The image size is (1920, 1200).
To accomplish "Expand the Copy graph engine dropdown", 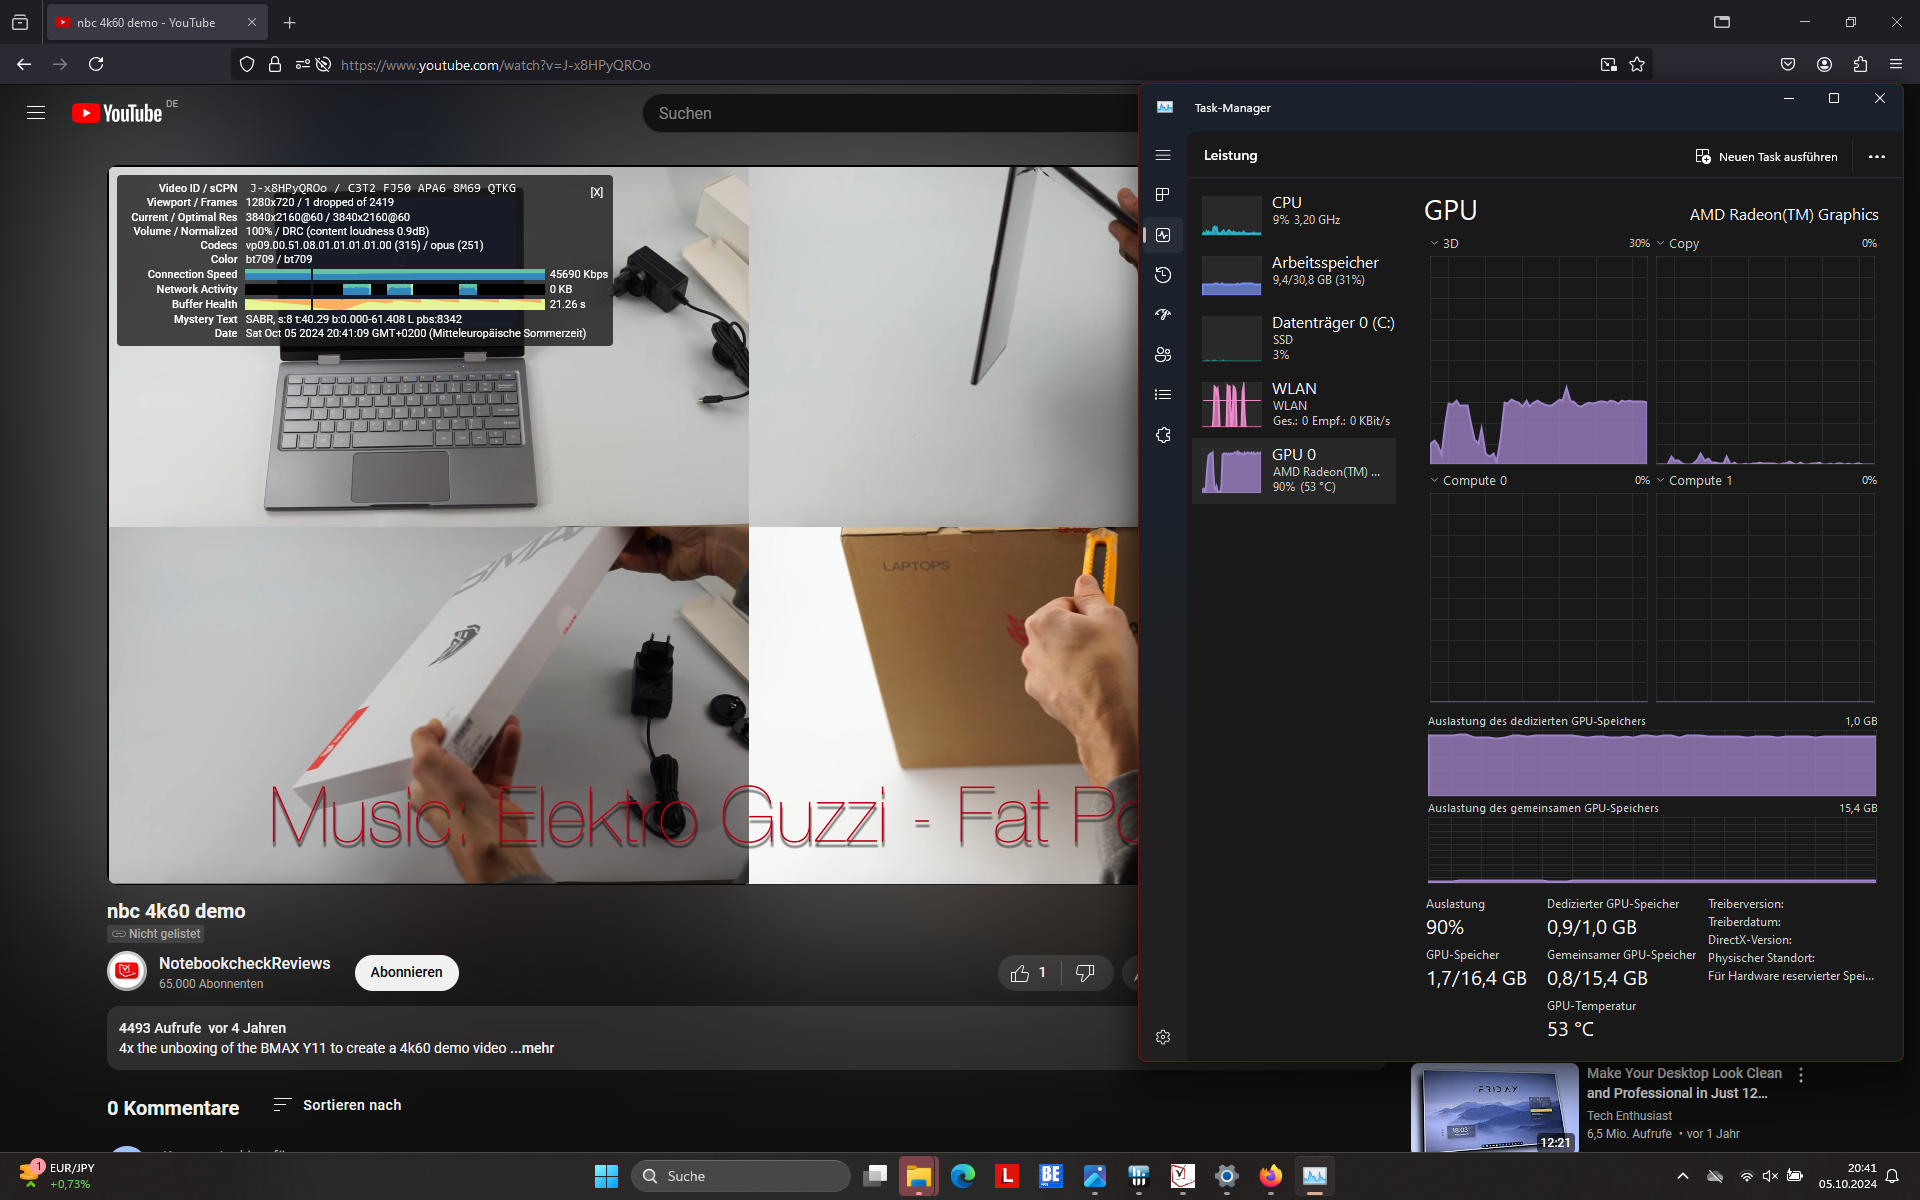I will 1661,243.
